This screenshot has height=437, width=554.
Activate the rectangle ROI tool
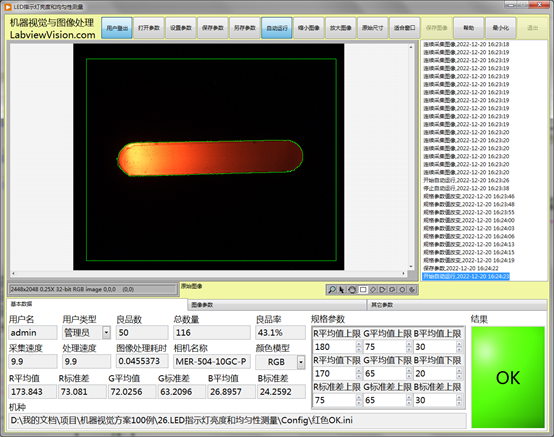[x=363, y=290]
